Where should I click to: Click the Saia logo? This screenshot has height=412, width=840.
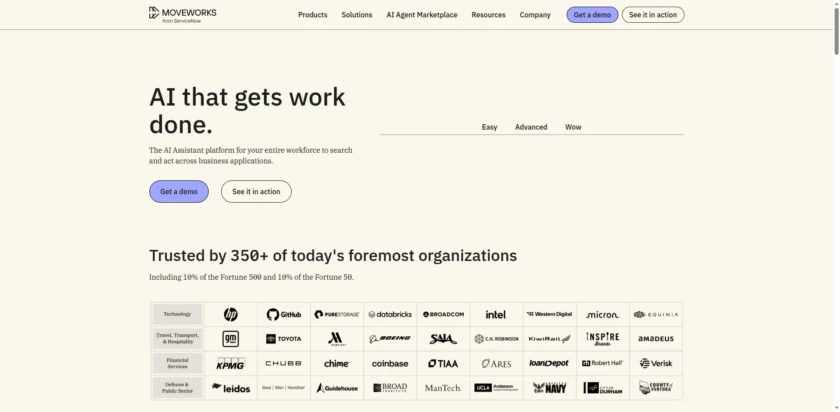(444, 339)
